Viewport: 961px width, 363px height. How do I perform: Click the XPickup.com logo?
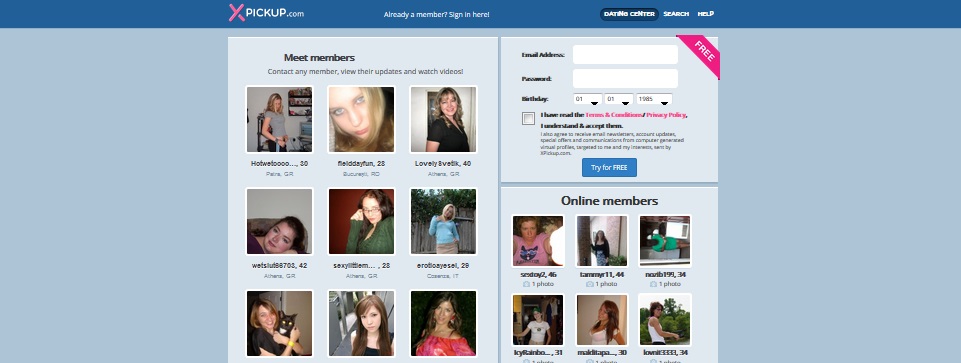tap(266, 13)
